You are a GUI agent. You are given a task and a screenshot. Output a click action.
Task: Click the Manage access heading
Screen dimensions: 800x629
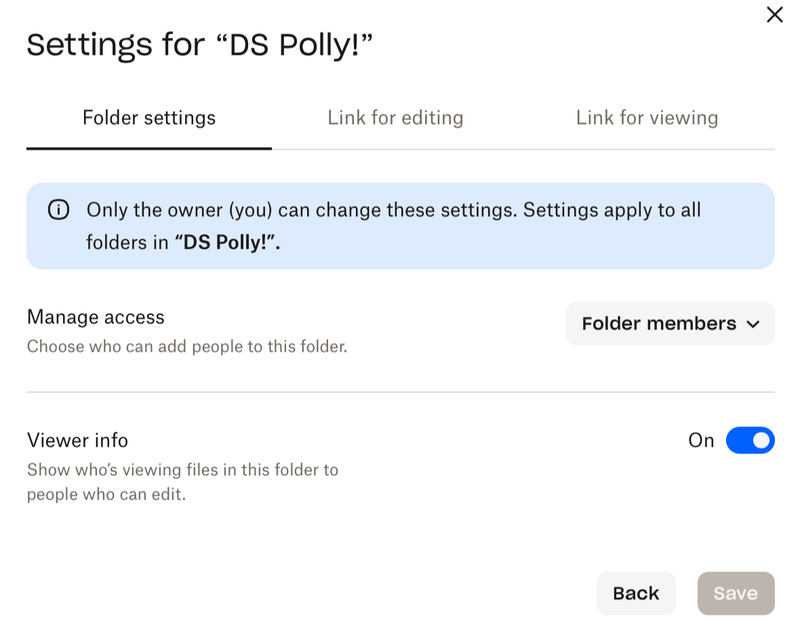pos(96,317)
